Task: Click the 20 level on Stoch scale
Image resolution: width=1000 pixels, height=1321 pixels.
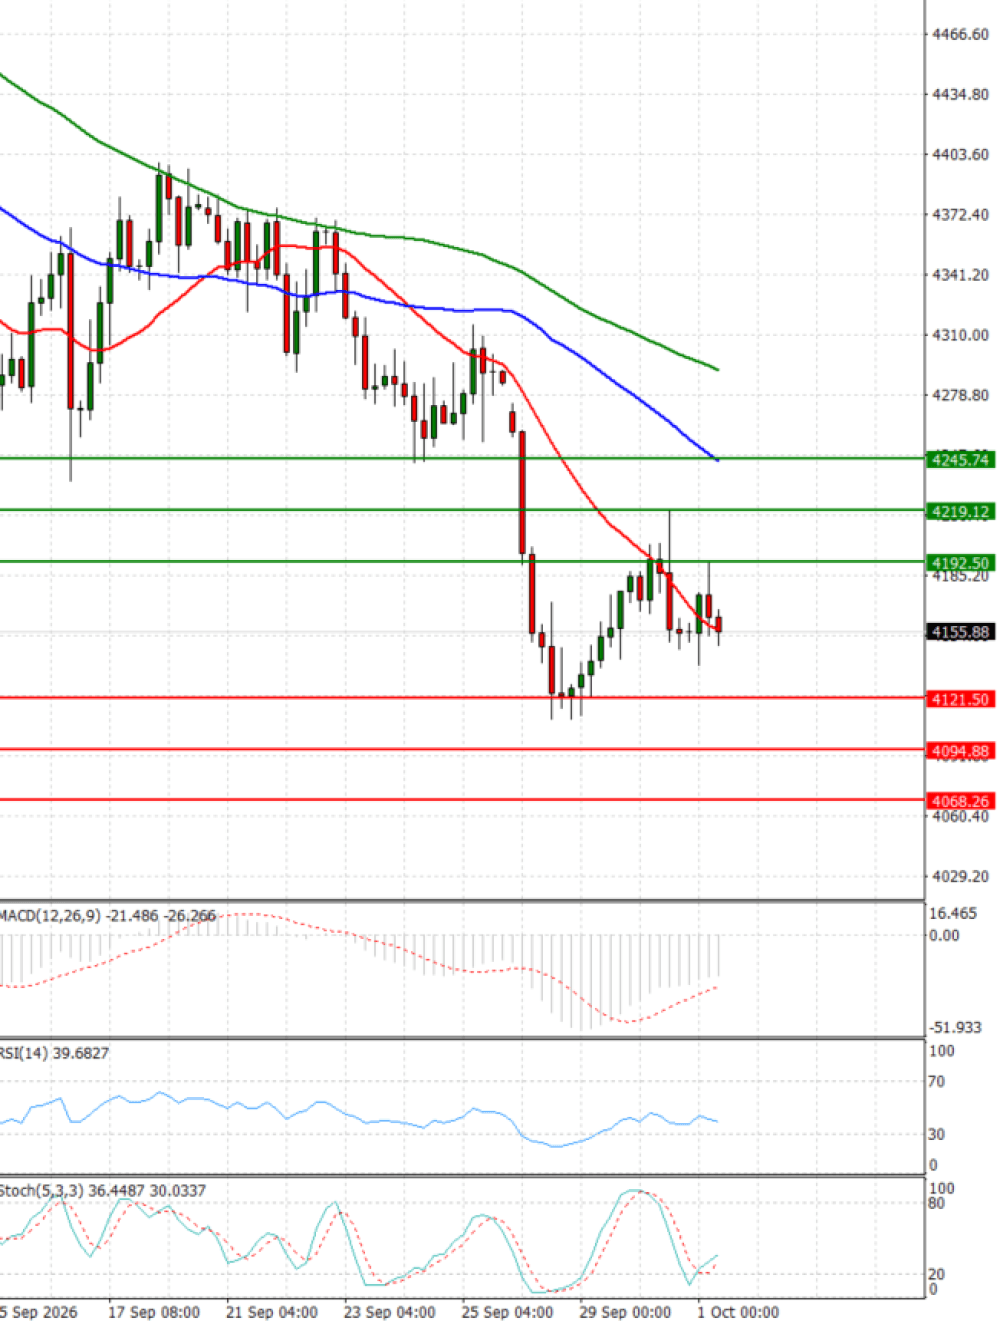Action: [937, 1274]
